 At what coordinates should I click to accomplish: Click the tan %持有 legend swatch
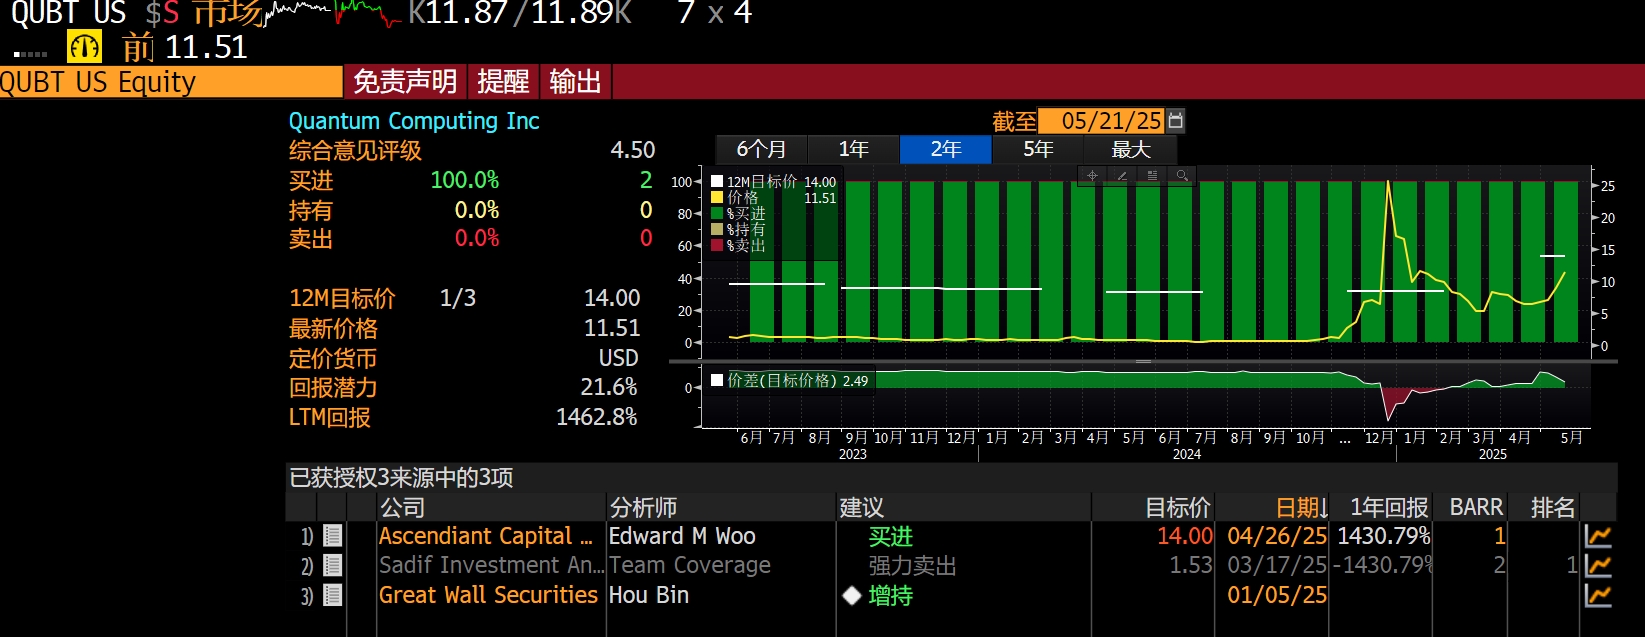[x=716, y=229]
